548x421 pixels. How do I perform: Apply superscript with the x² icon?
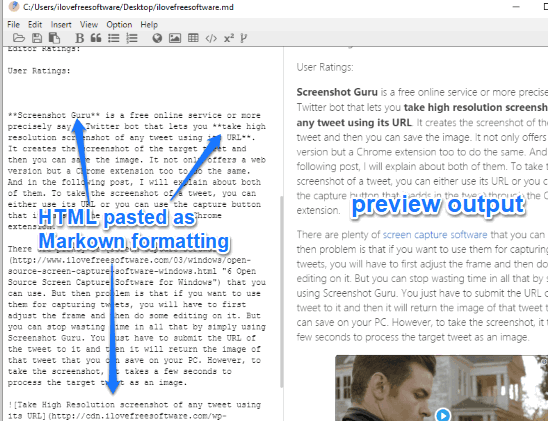(x=229, y=37)
